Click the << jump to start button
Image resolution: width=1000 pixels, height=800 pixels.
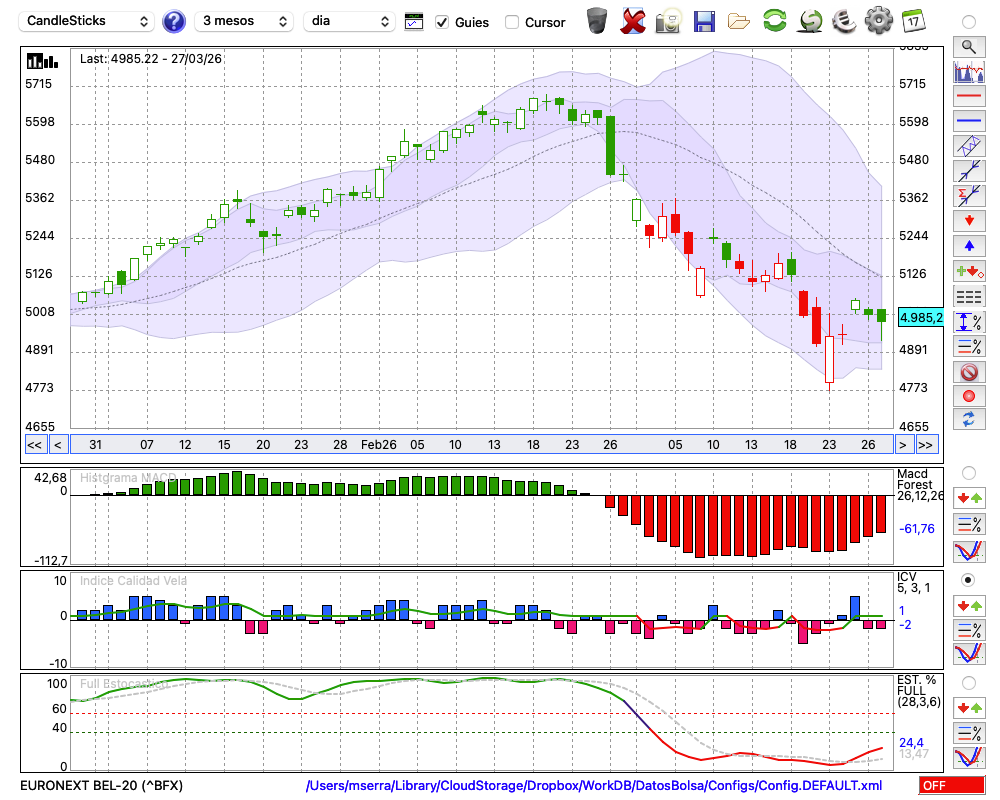(x=34, y=445)
